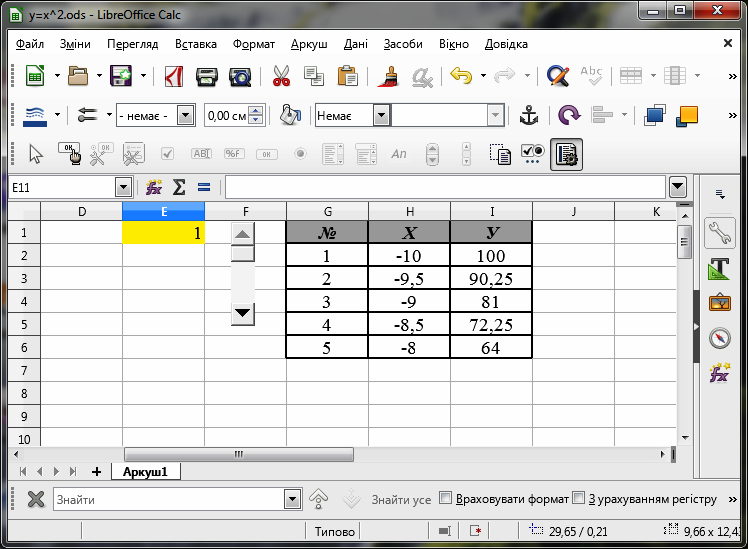Click Find Previous arrow button

click(x=319, y=499)
